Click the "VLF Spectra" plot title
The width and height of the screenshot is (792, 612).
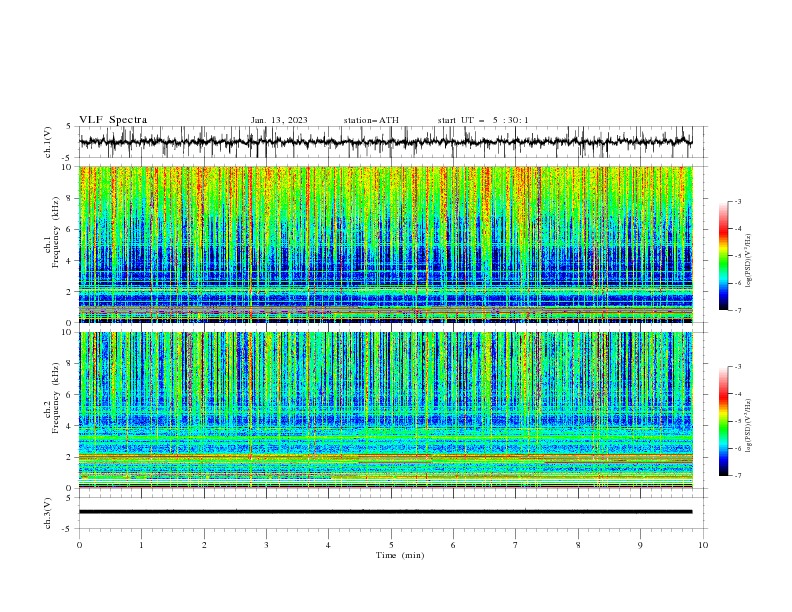[x=113, y=120]
